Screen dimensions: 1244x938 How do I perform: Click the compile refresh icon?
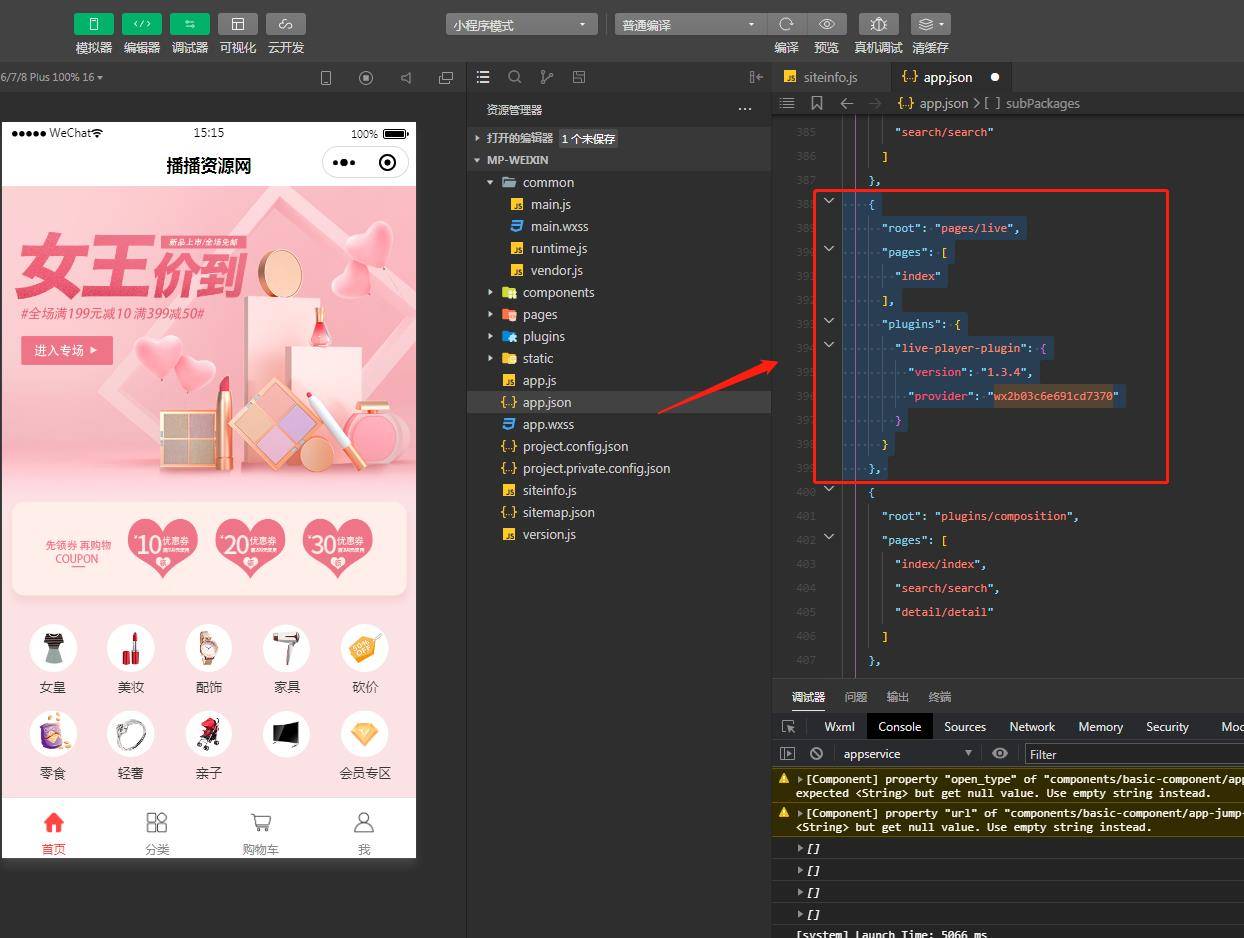pyautogui.click(x=786, y=24)
